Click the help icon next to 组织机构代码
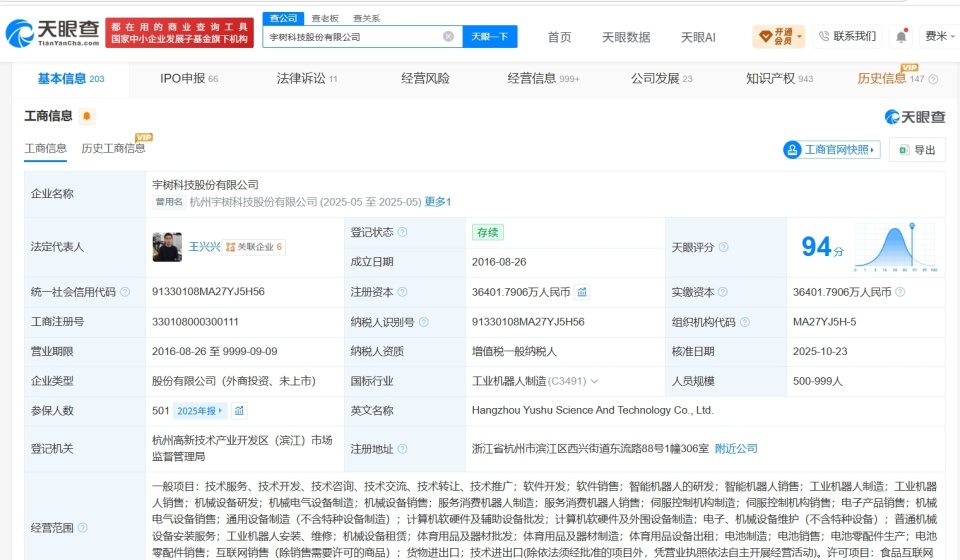 tap(744, 322)
